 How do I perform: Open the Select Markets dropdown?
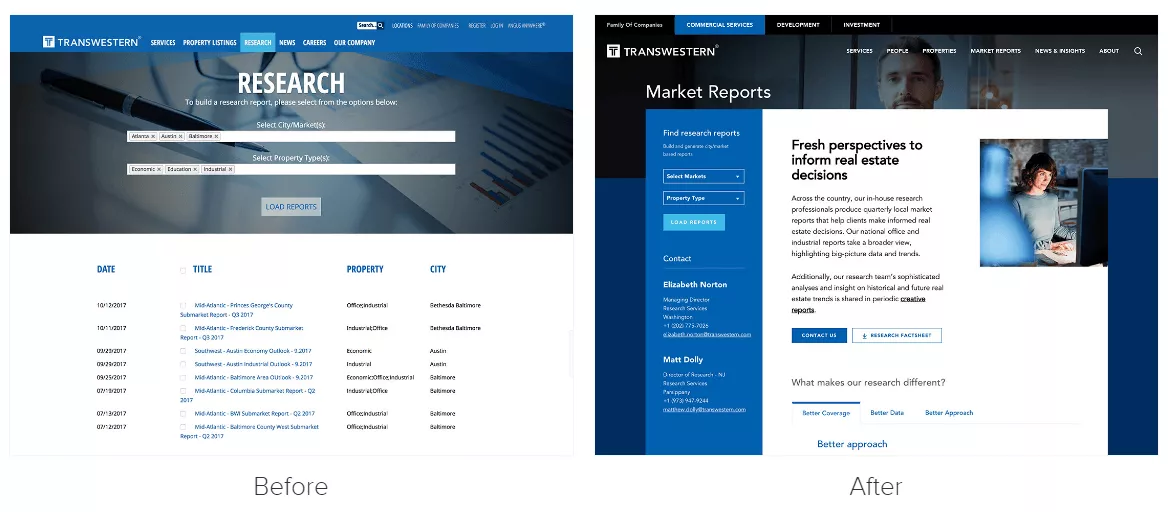tap(703, 177)
